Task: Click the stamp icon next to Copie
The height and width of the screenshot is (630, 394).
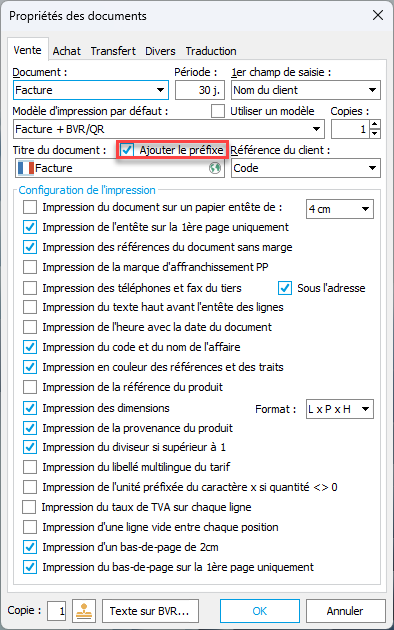Action: 84,611
